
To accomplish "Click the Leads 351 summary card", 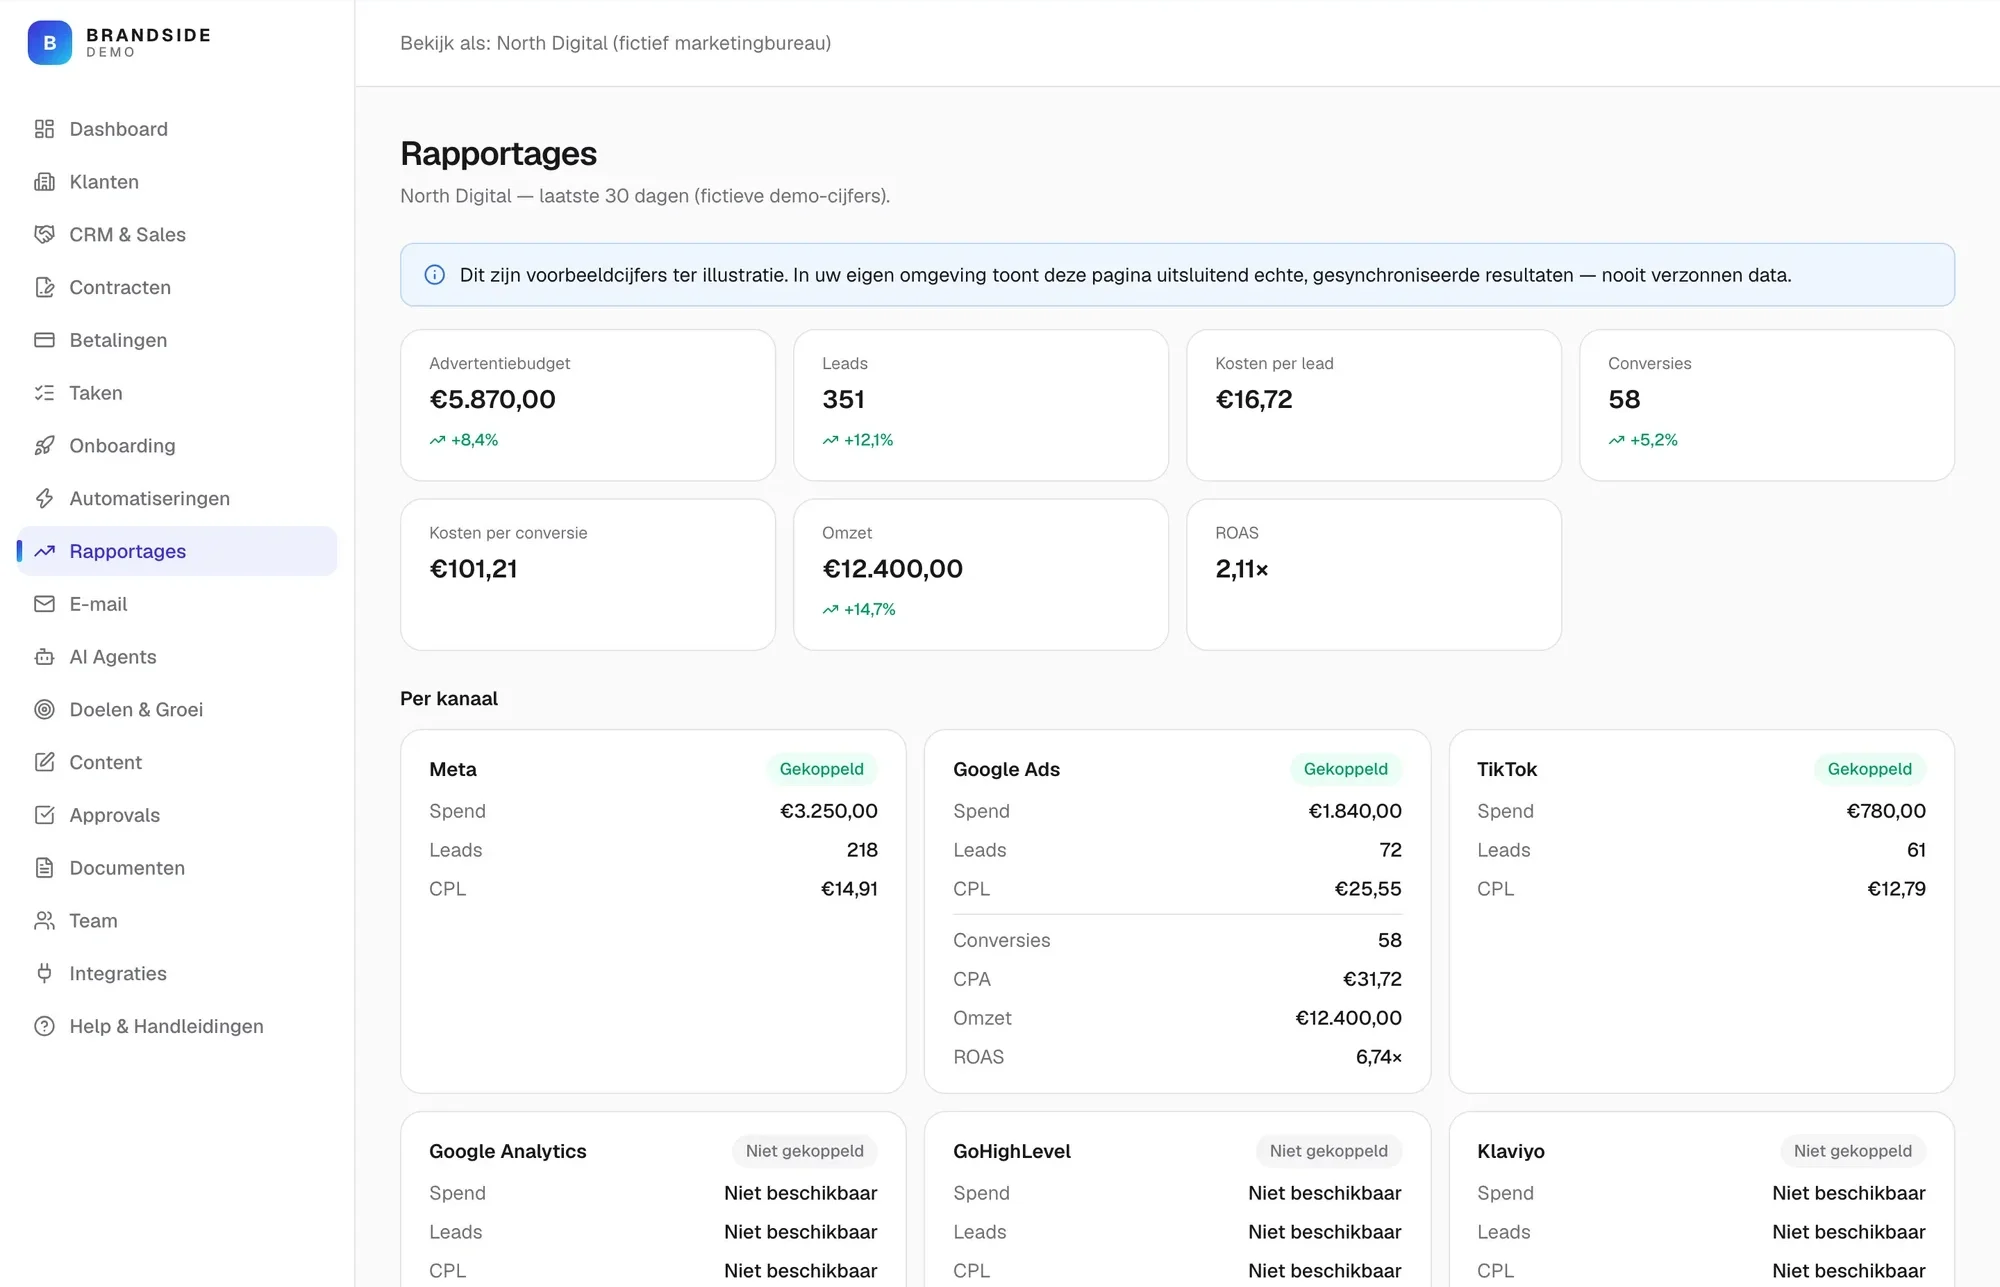I will 981,405.
